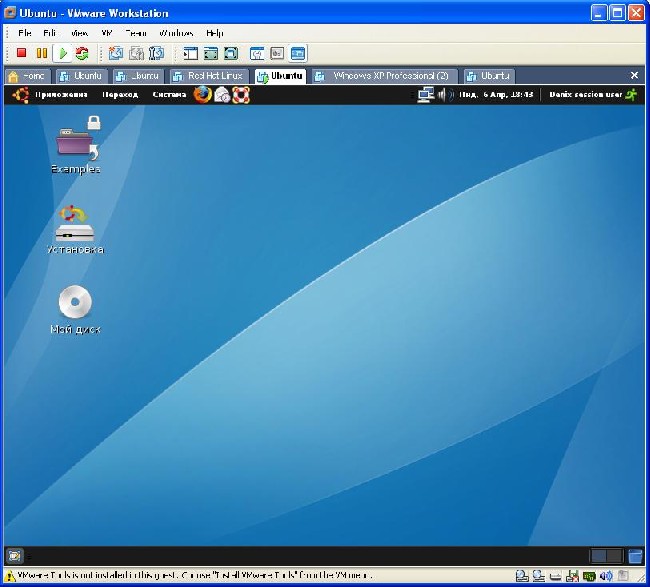Image resolution: width=650 pixels, height=587 pixels.
Task: Open the Help menu
Action: coord(215,33)
